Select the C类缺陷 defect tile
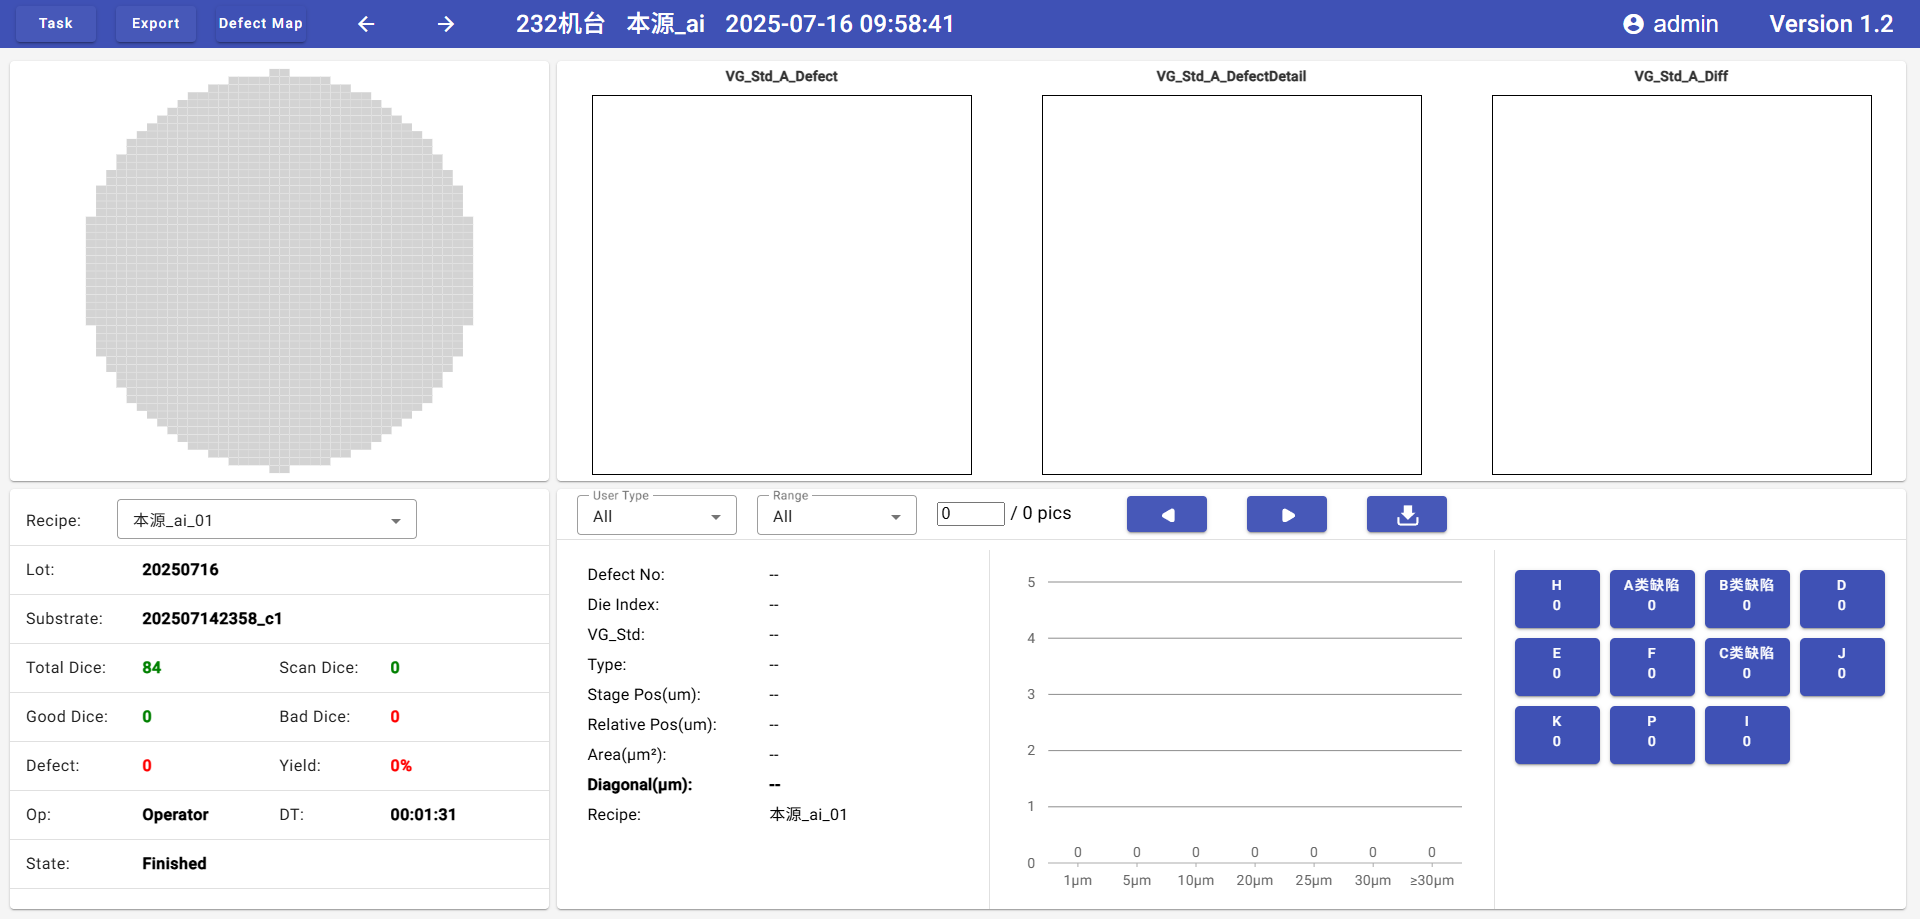 tap(1746, 665)
